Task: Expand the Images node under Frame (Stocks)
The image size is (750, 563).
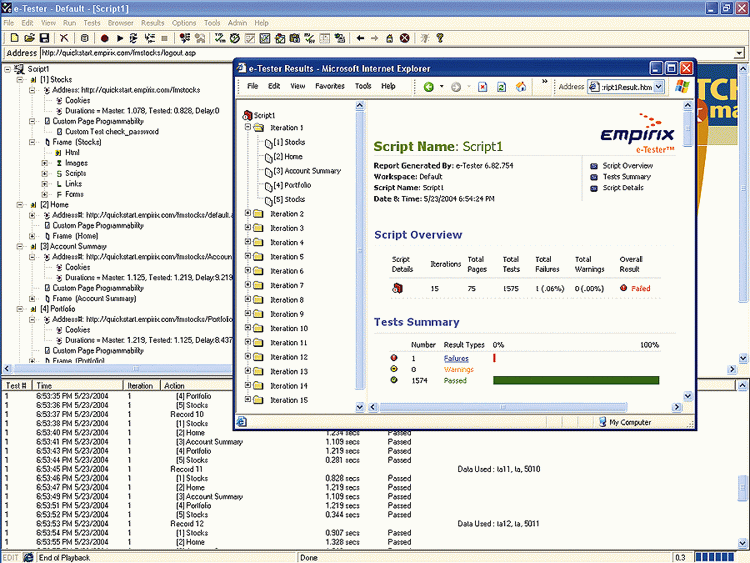Action: pyautogui.click(x=44, y=163)
